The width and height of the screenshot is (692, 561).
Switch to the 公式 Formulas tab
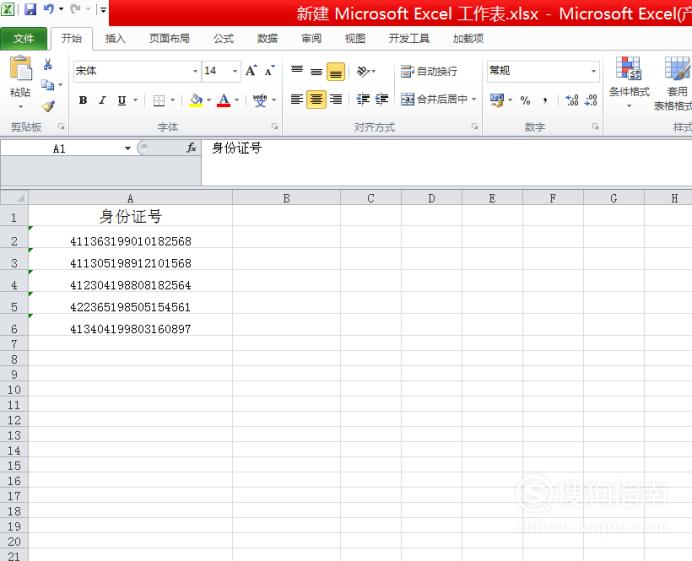pos(224,38)
